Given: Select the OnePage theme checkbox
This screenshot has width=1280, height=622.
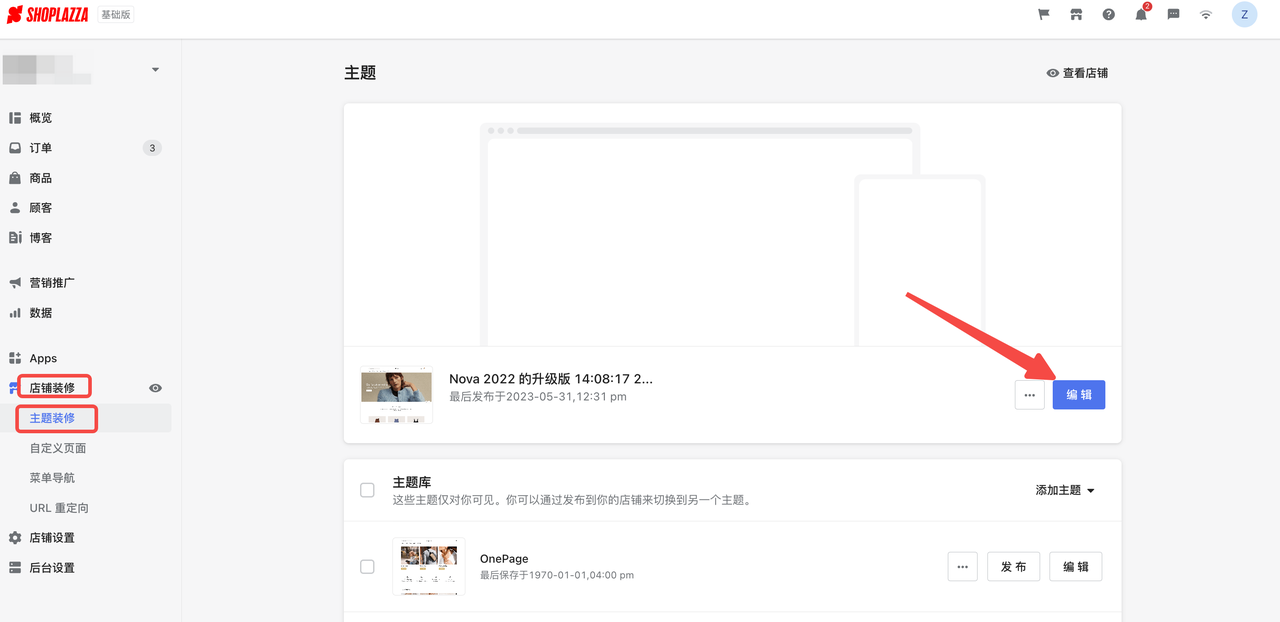Looking at the screenshot, I should click(367, 567).
